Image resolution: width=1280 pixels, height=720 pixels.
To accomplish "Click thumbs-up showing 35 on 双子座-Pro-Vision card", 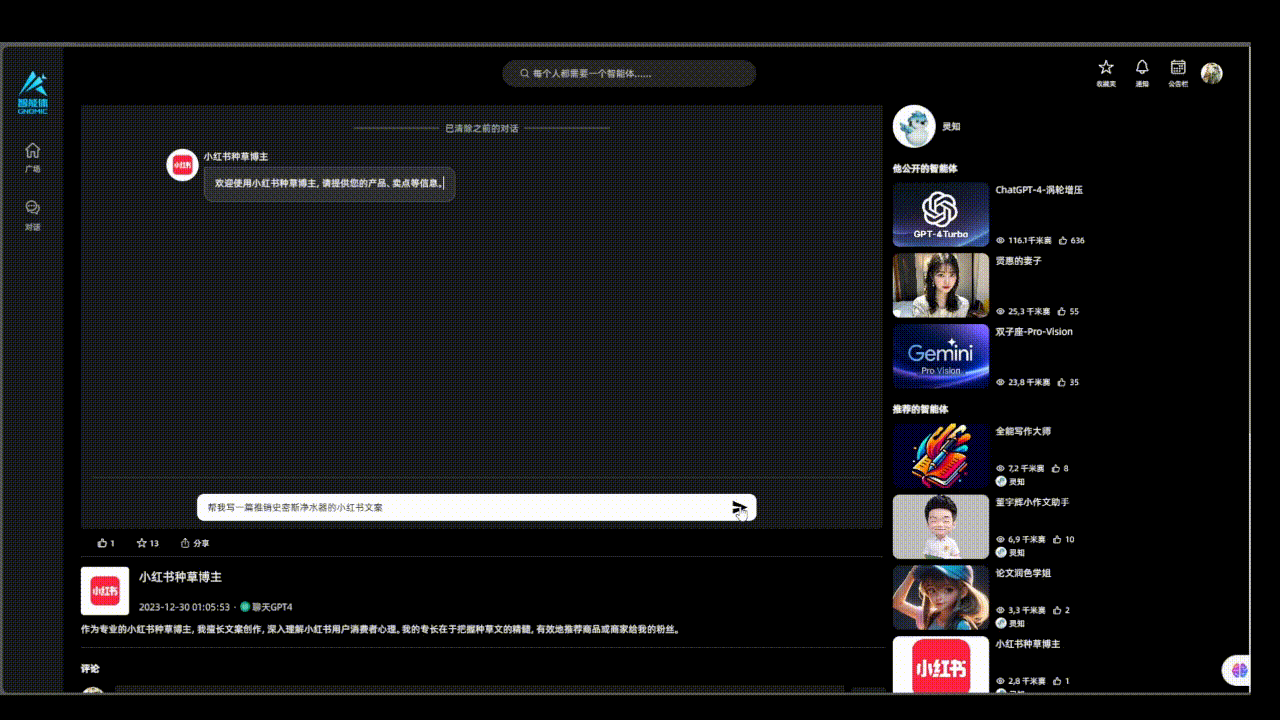I will pos(1062,382).
